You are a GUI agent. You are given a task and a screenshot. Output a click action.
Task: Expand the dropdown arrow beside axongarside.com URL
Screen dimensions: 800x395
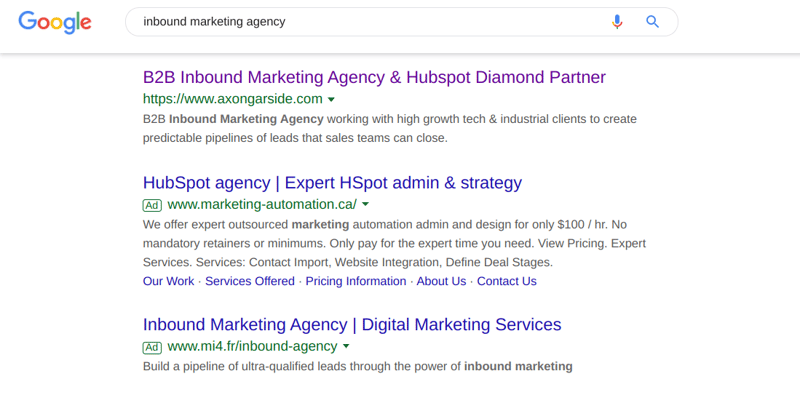(331, 100)
